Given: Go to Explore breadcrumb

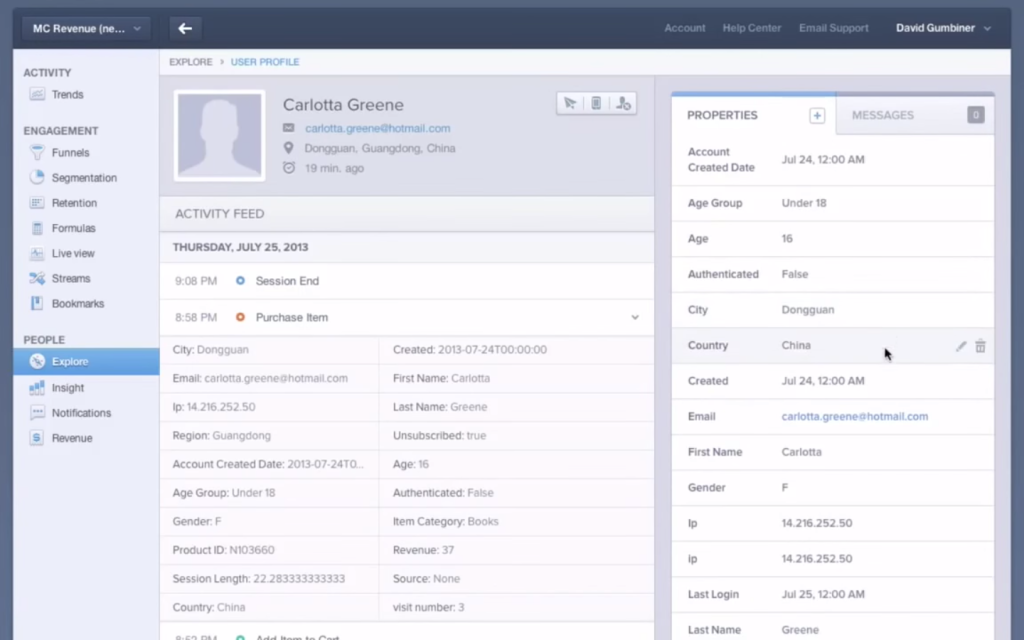Looking at the screenshot, I should (x=191, y=62).
